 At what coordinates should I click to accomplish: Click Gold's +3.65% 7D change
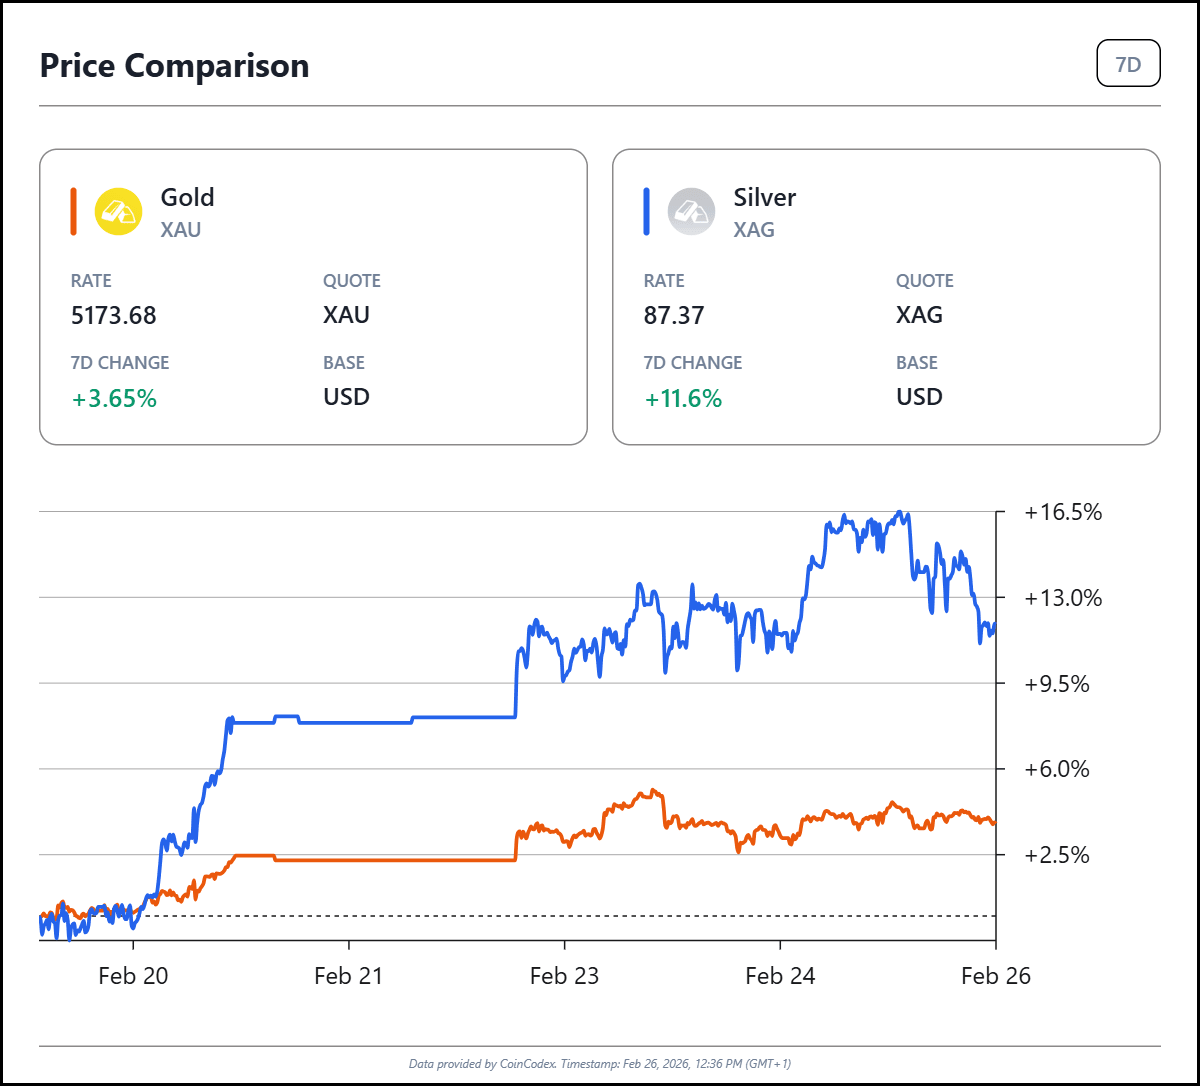[x=114, y=398]
